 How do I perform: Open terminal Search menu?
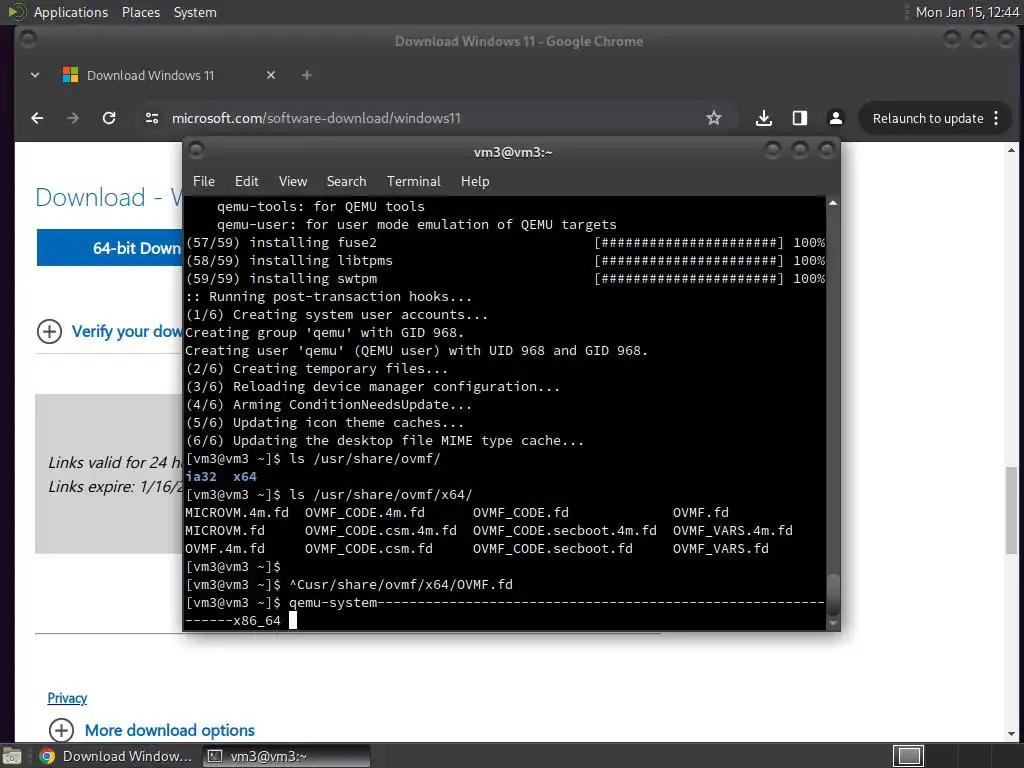346,182
